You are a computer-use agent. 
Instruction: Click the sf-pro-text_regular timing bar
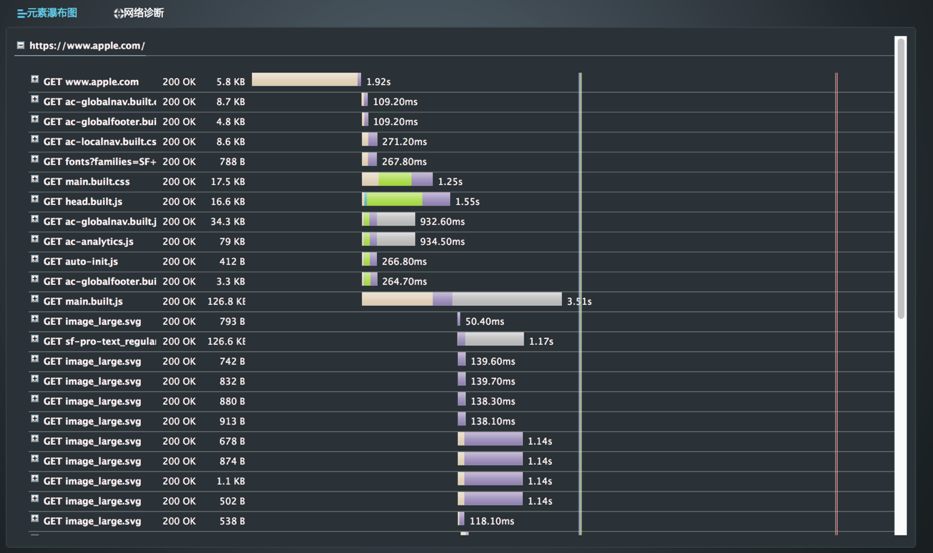(x=490, y=339)
